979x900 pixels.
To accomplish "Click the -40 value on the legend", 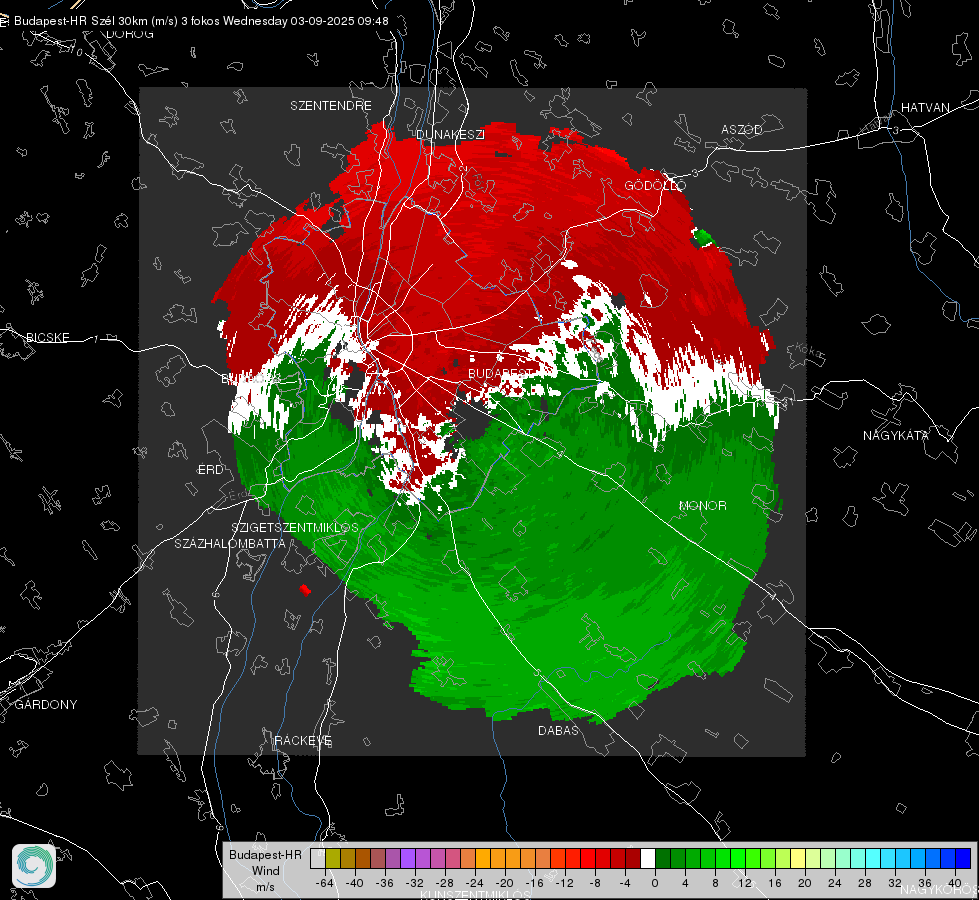I will (x=354, y=883).
